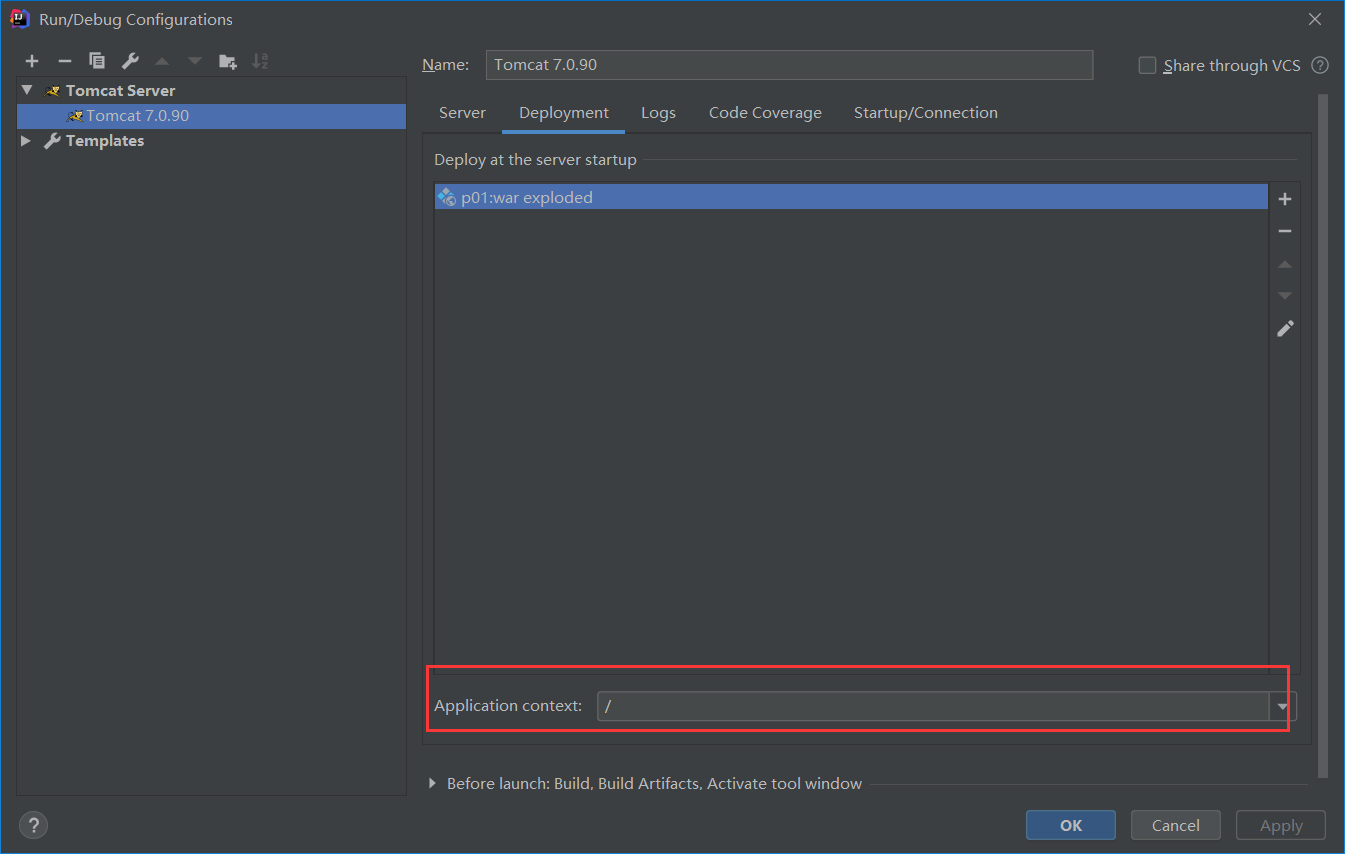Switch to the Startup/Connection tab
Image resolution: width=1345 pixels, height=854 pixels.
click(926, 113)
